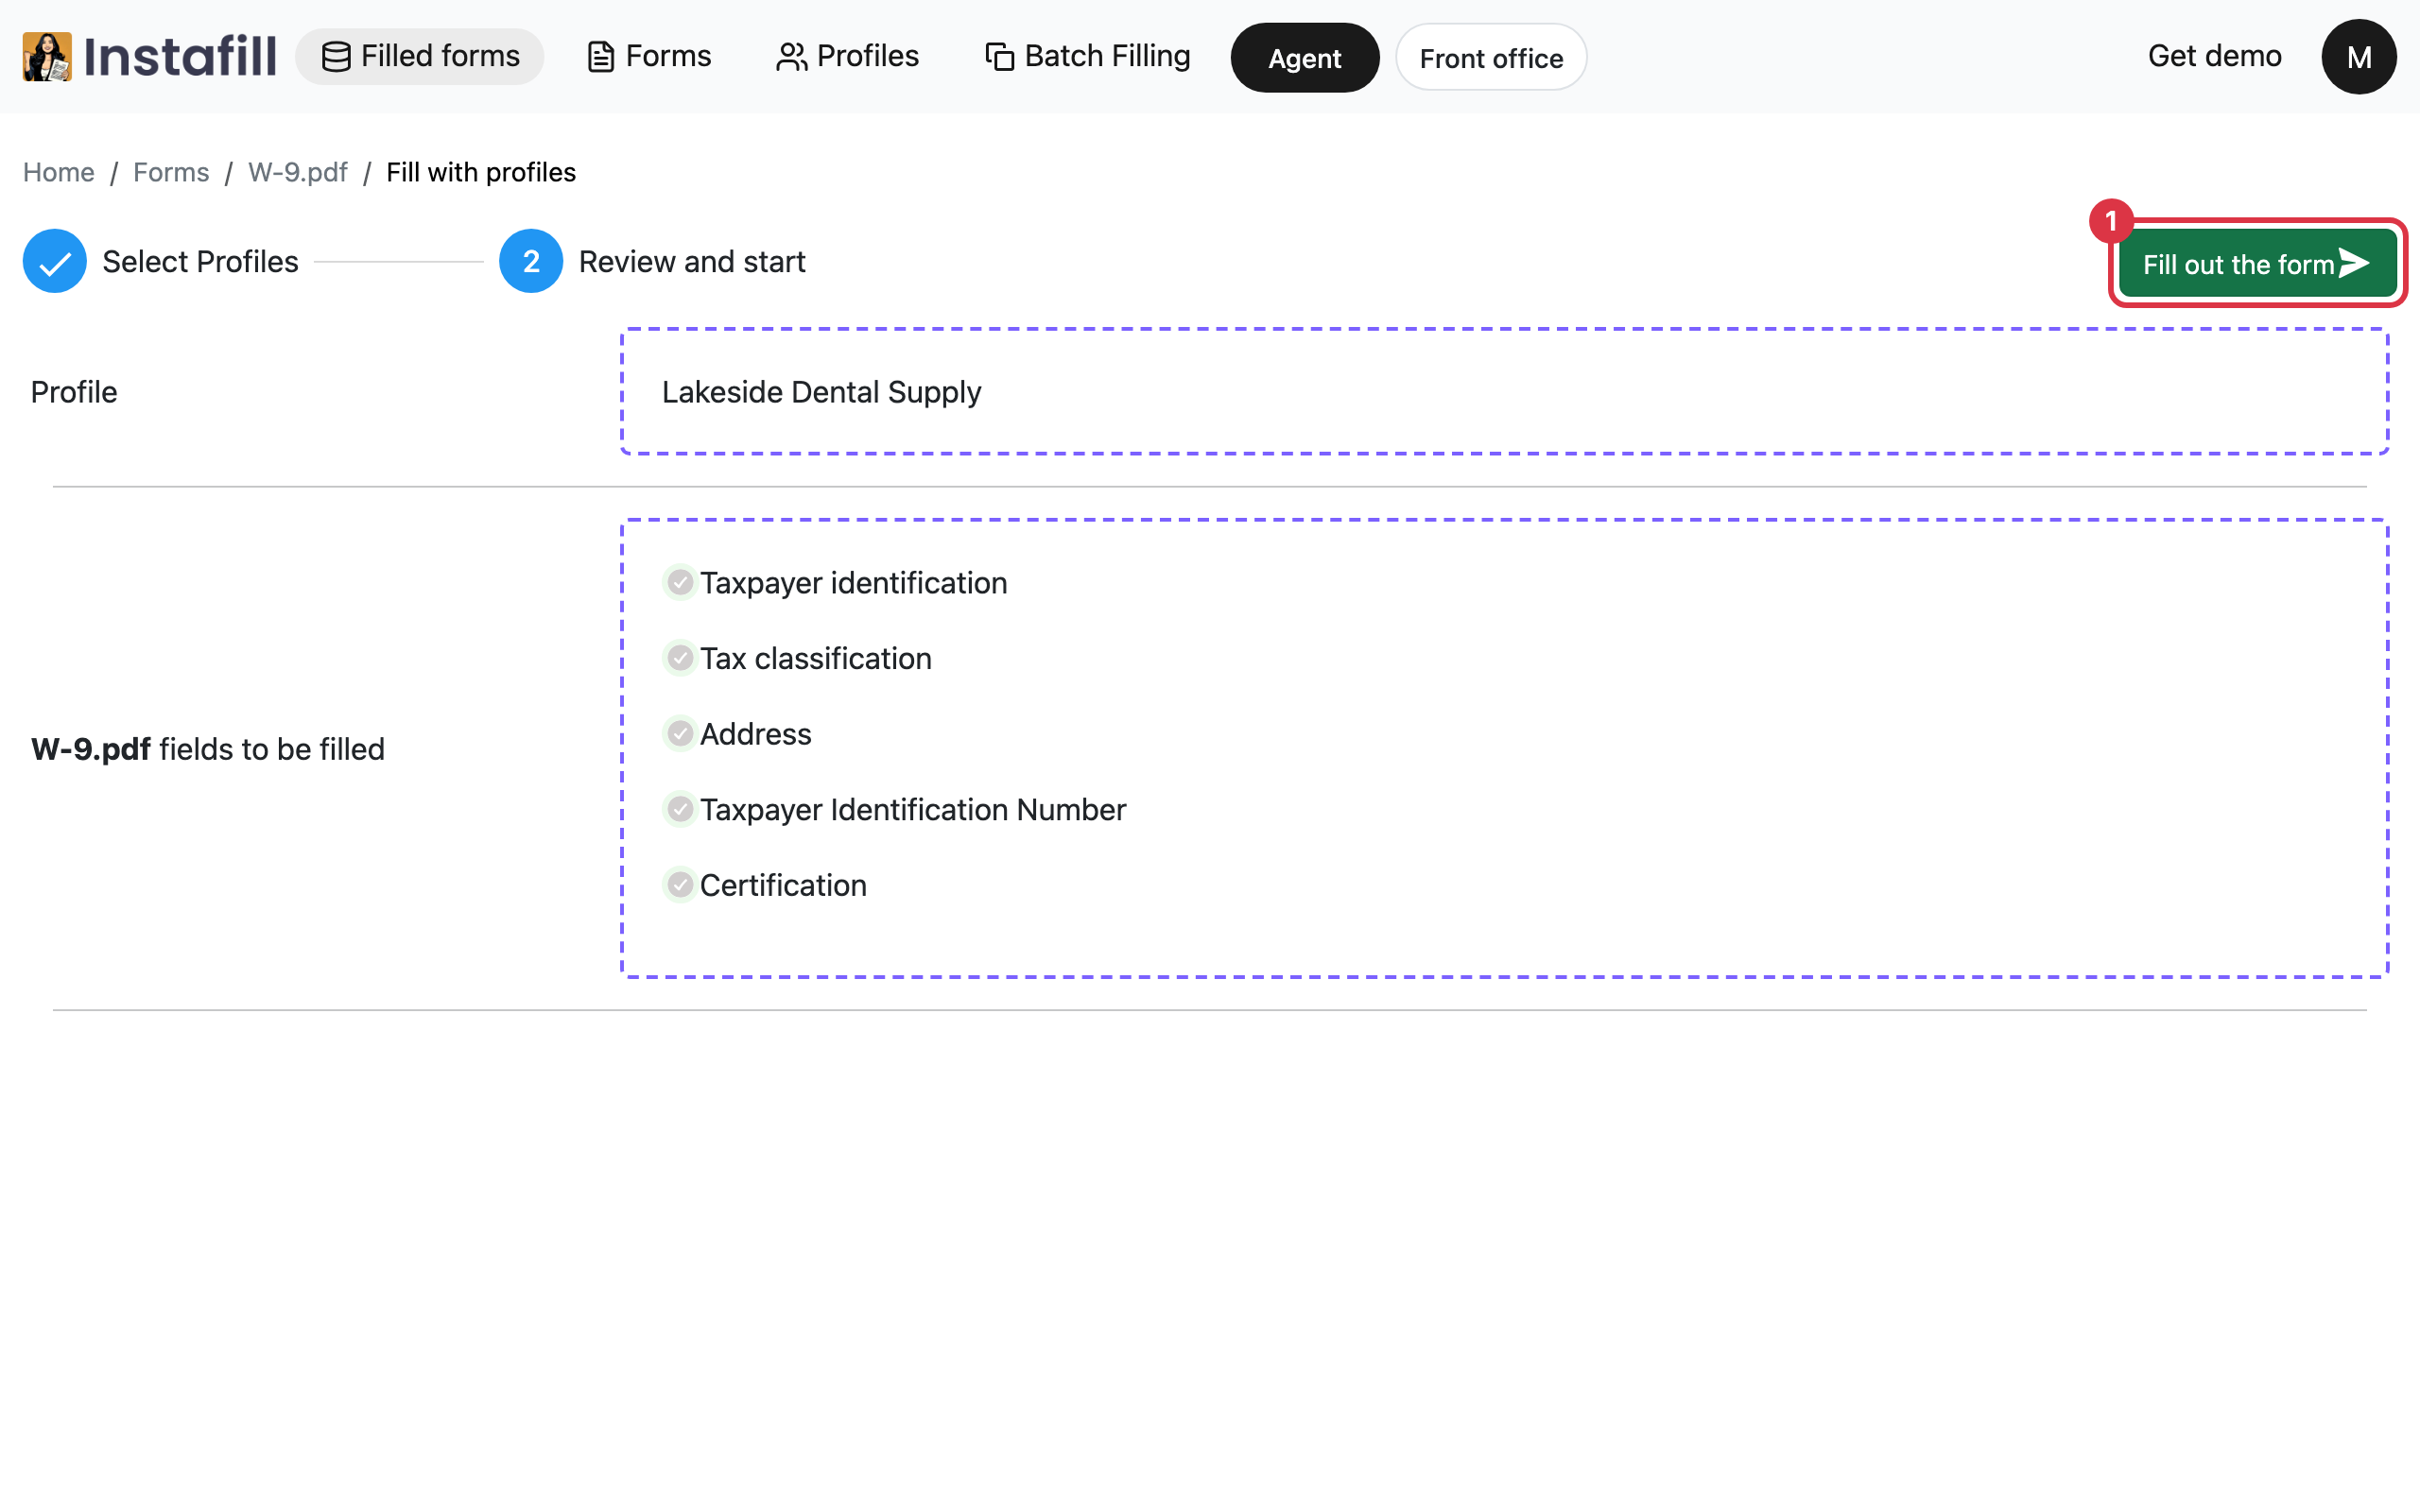Click the Certification field label
The height and width of the screenshot is (1512, 2420).
click(783, 886)
